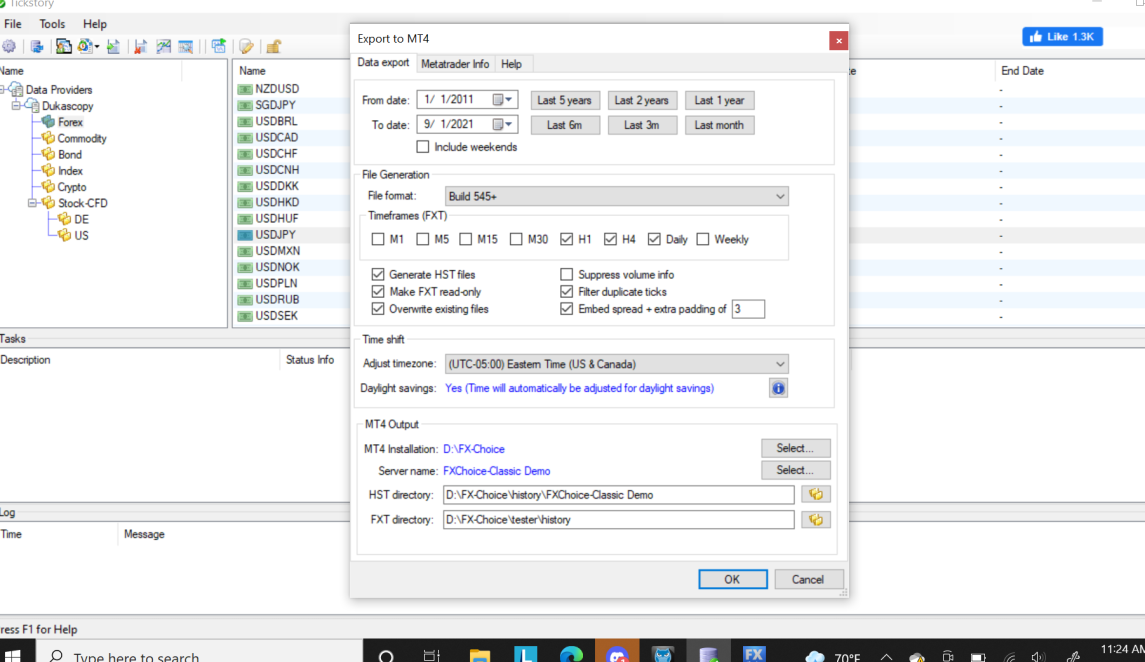Screen dimensions: 1145x662
Task: Click the Forex folder icon in tree
Action: (48, 122)
